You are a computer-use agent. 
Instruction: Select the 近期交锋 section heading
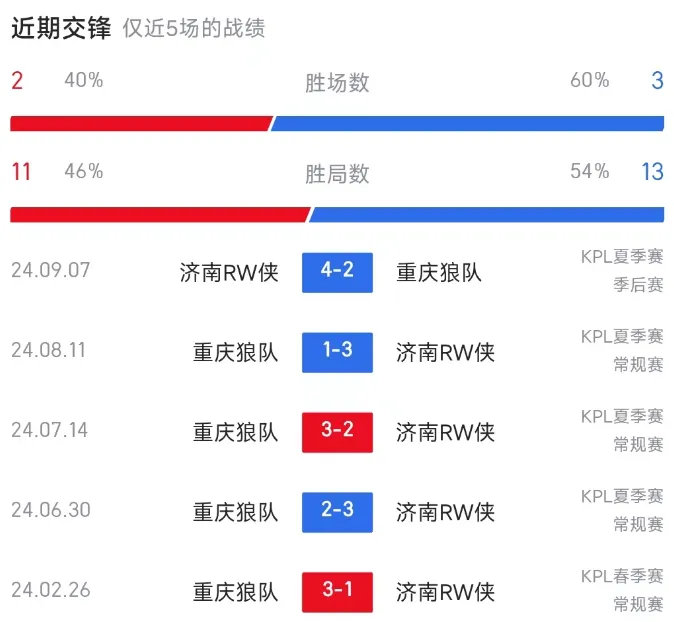(61, 28)
